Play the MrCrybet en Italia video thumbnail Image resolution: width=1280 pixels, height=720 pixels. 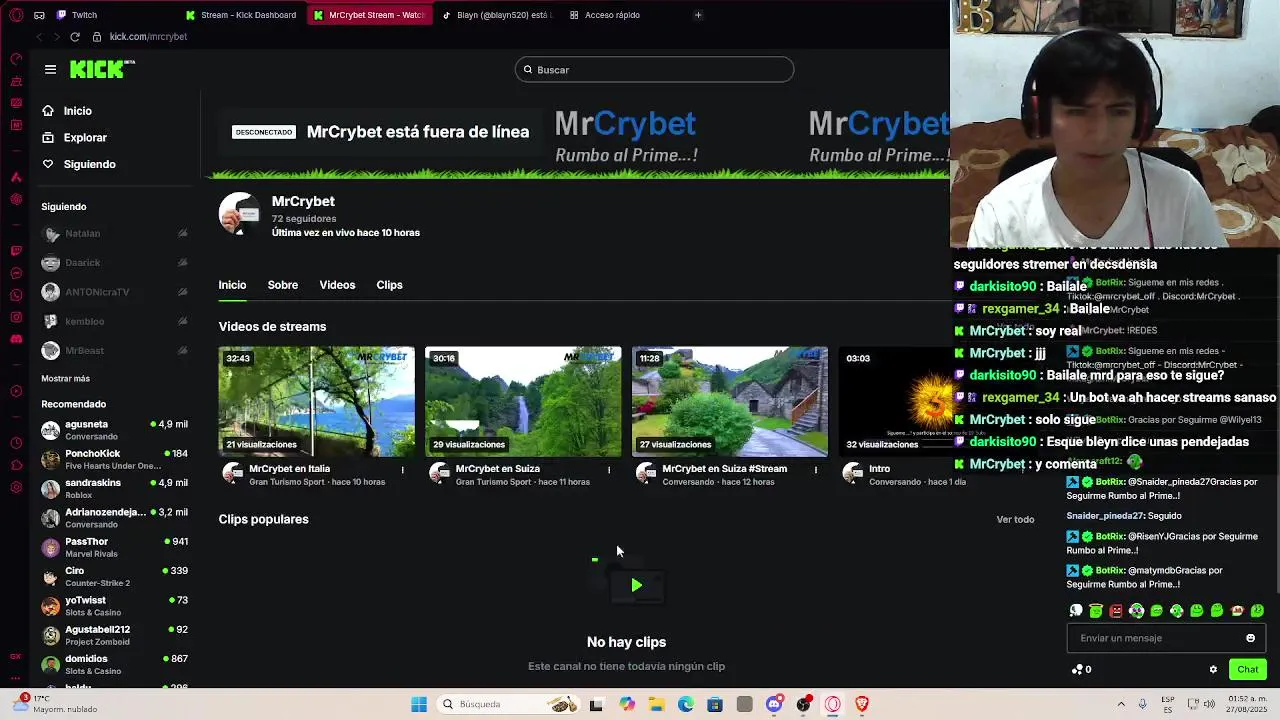pos(316,401)
